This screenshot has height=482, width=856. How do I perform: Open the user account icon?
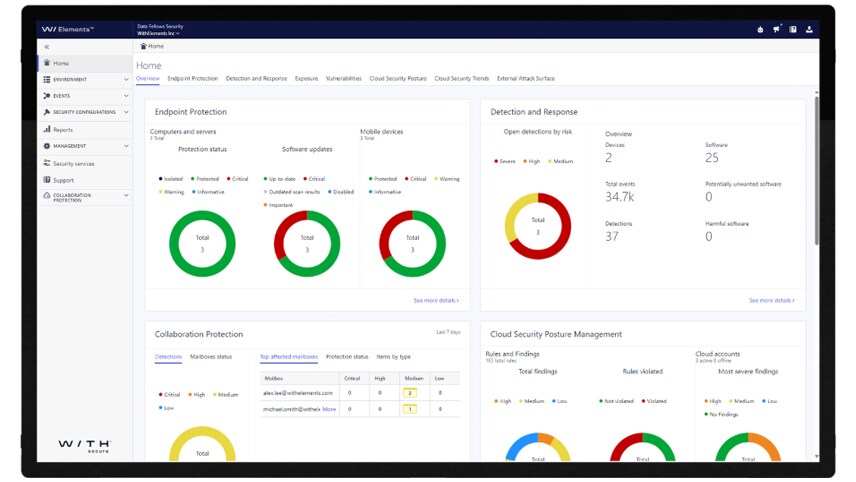(x=809, y=29)
